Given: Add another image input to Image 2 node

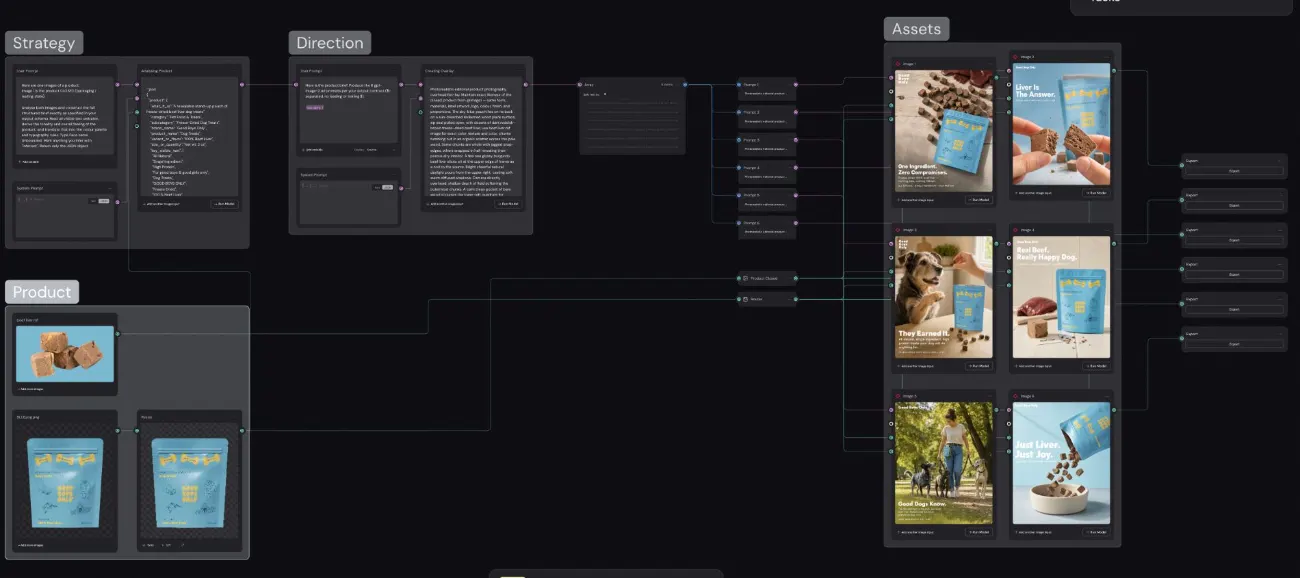Looking at the screenshot, I should (x=1034, y=192).
